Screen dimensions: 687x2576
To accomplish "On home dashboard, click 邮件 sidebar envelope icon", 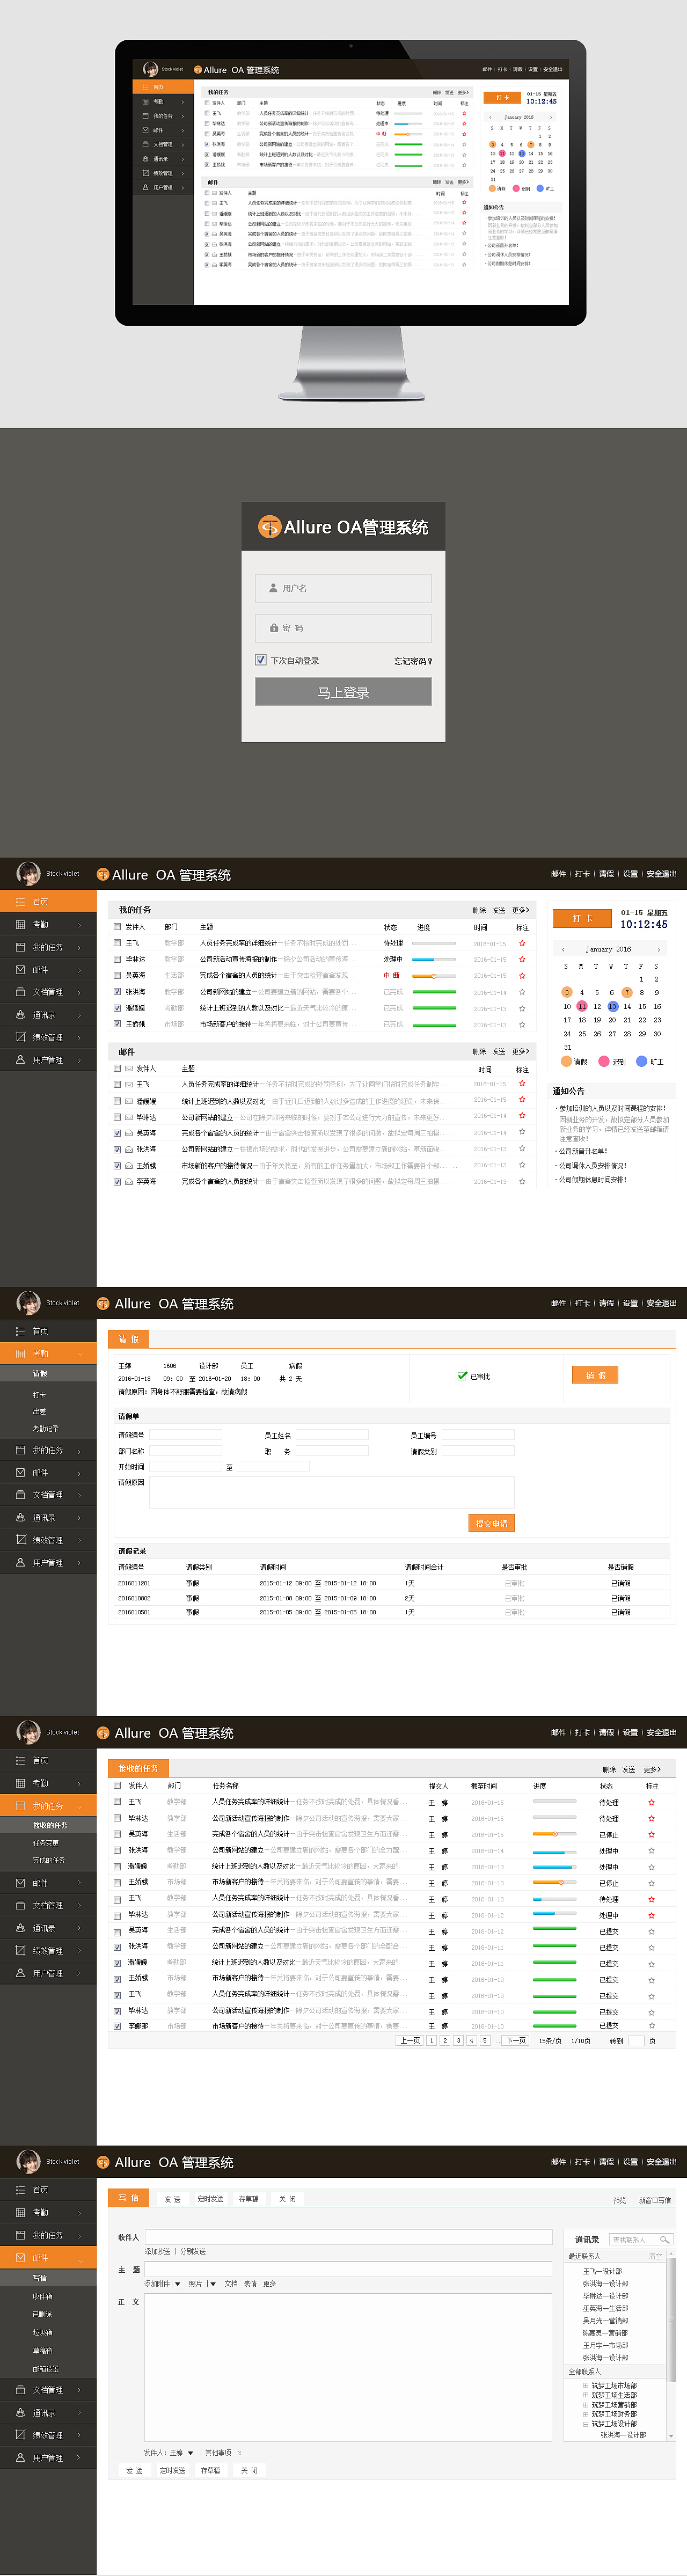I will (20, 970).
